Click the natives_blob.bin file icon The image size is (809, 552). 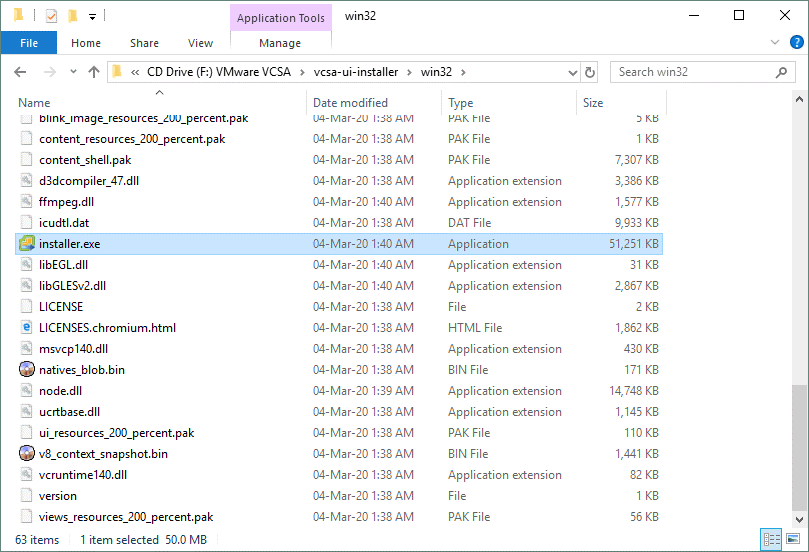point(27,370)
